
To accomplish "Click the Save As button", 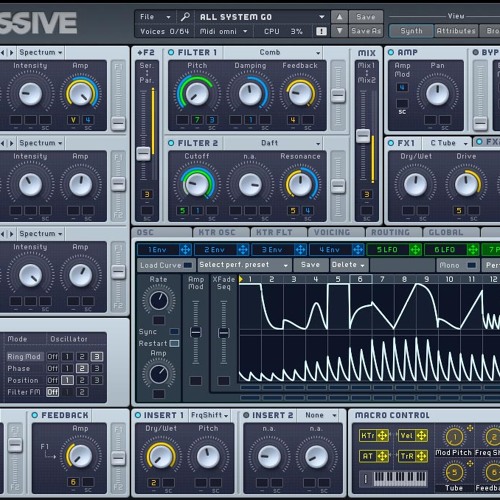I will pos(366,31).
